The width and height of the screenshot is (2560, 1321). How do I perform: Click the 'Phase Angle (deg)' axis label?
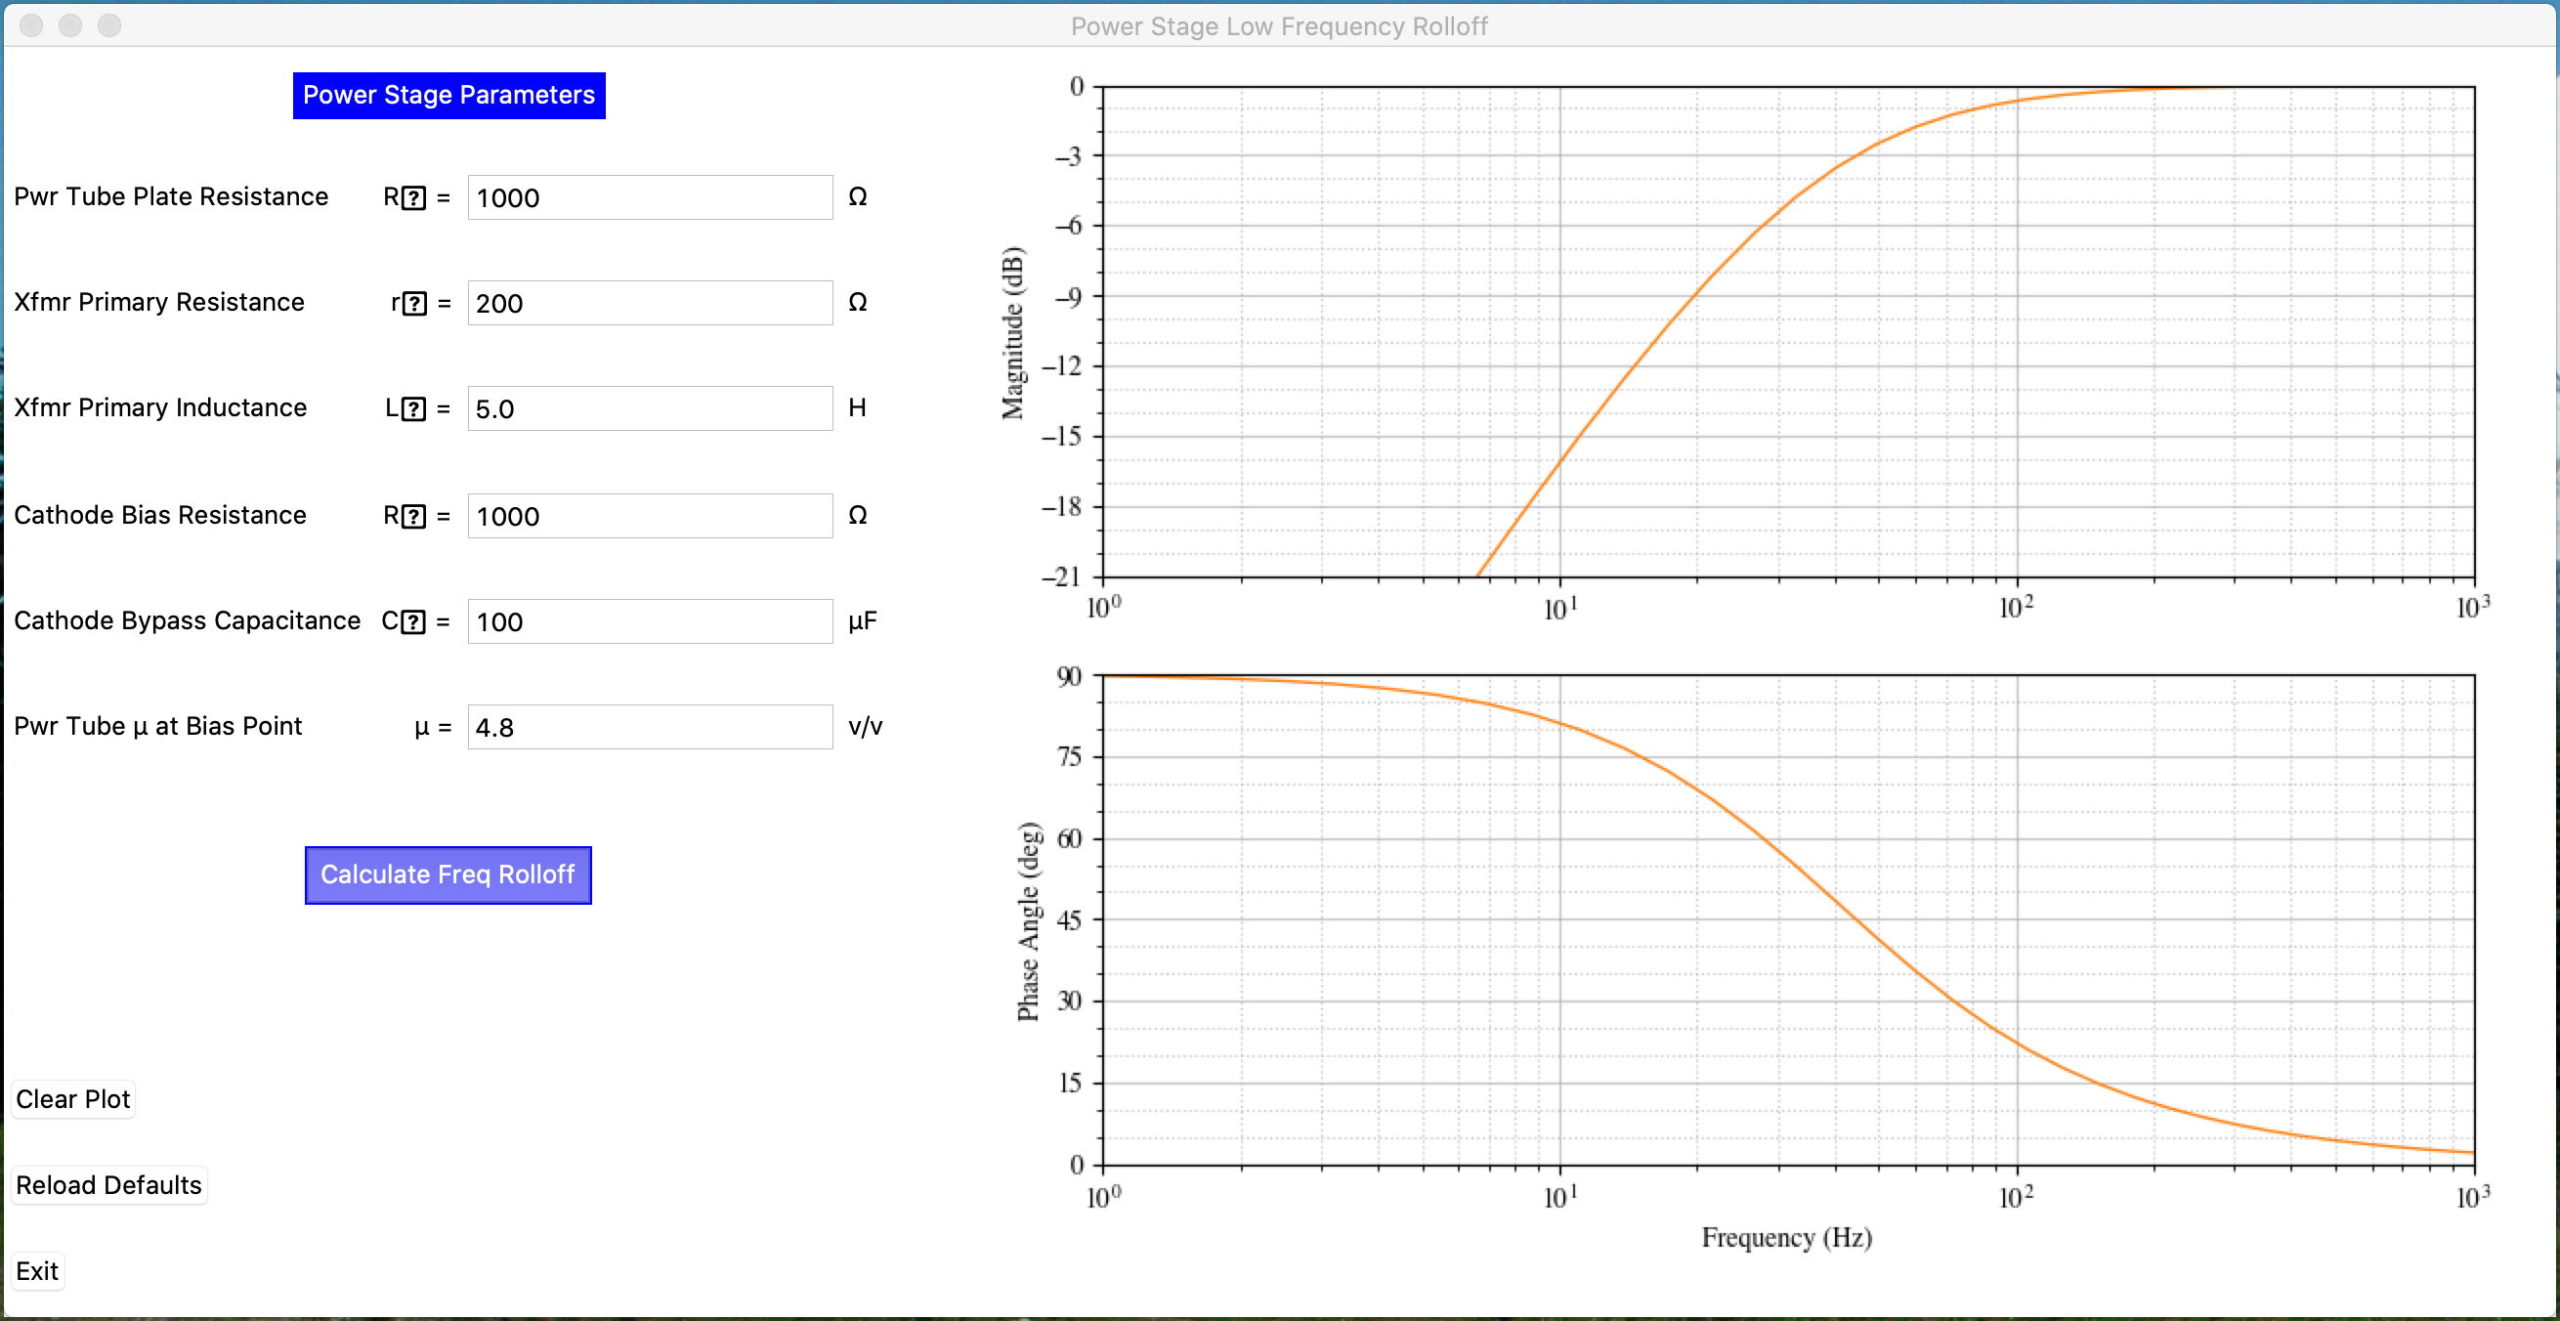[1028, 921]
